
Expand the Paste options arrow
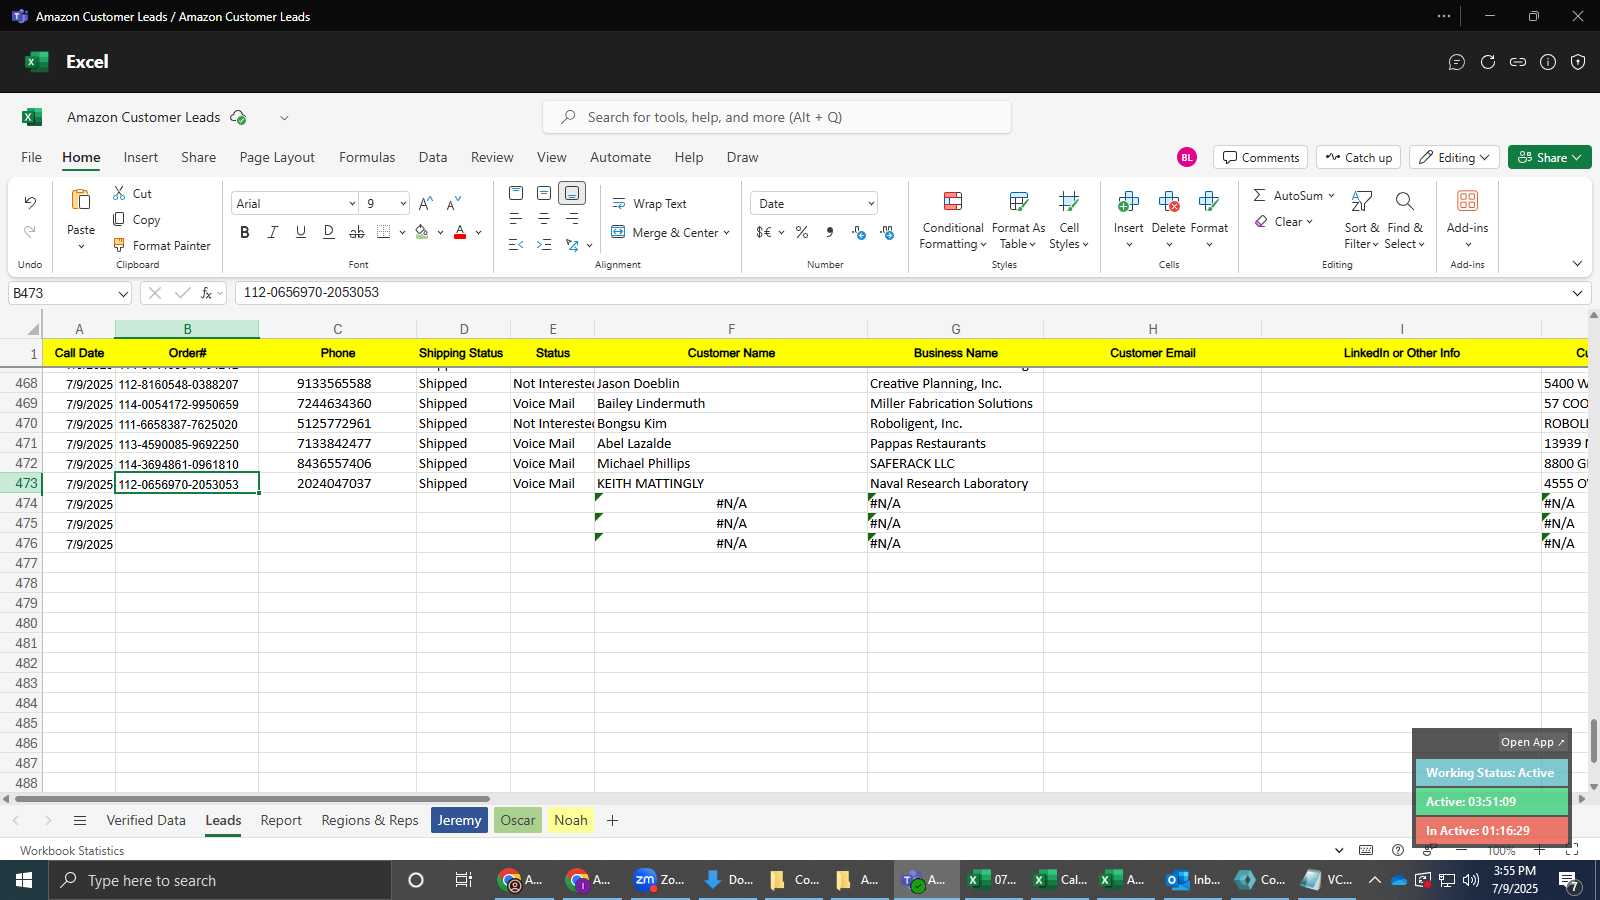81,246
